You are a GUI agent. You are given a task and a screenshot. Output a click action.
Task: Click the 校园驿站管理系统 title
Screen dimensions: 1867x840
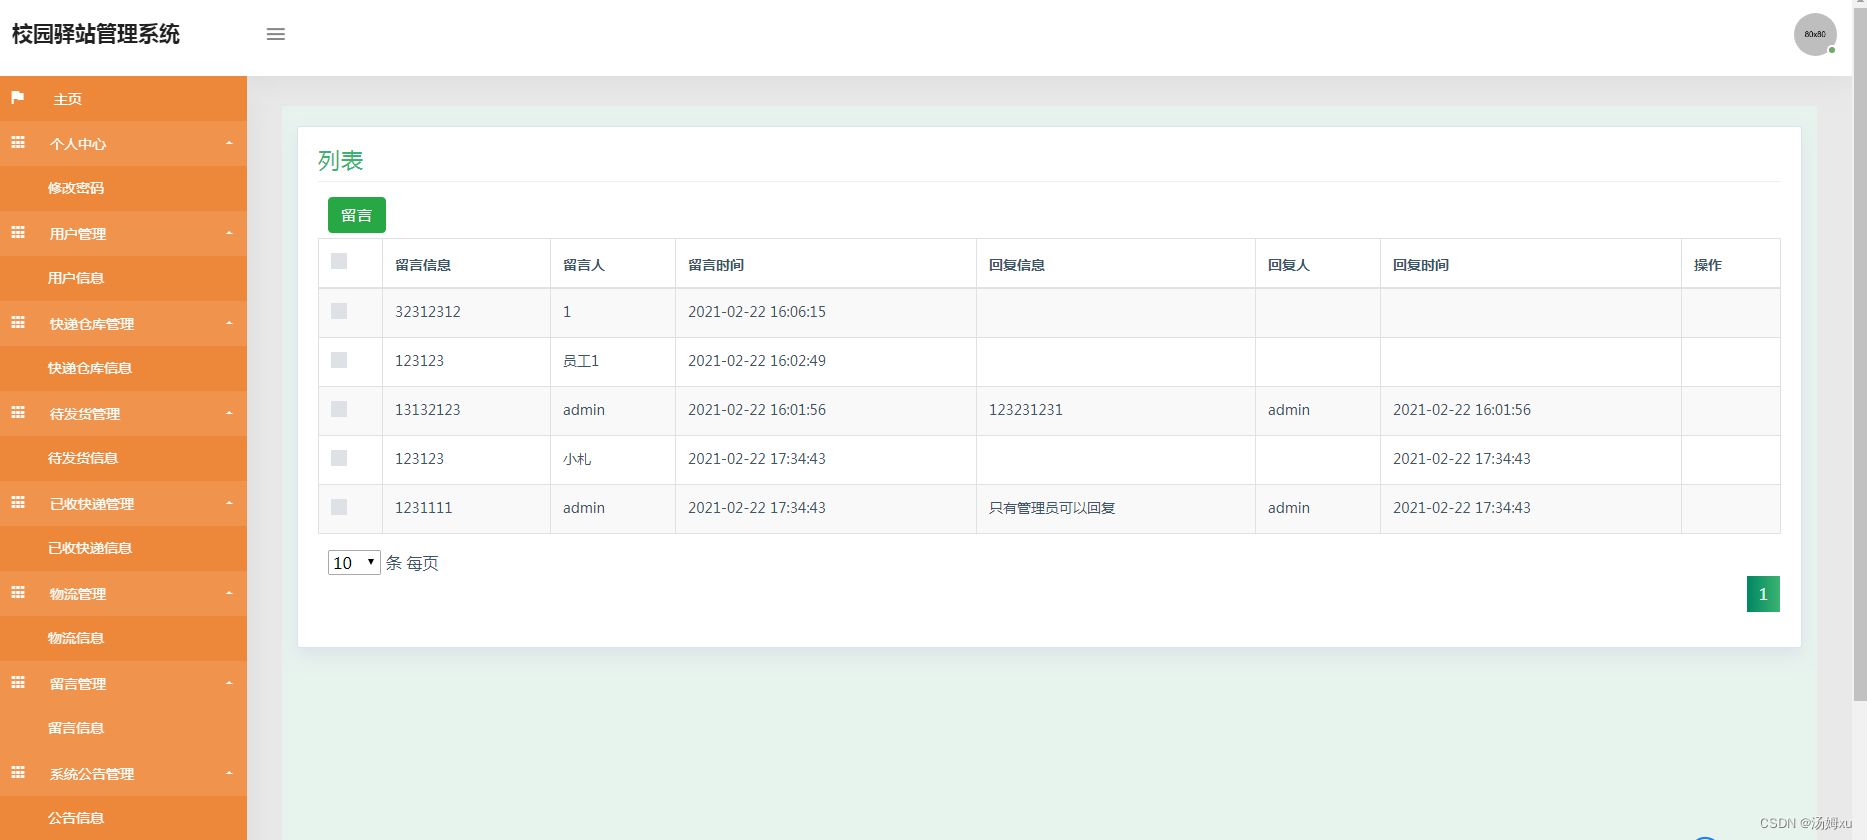(96, 34)
